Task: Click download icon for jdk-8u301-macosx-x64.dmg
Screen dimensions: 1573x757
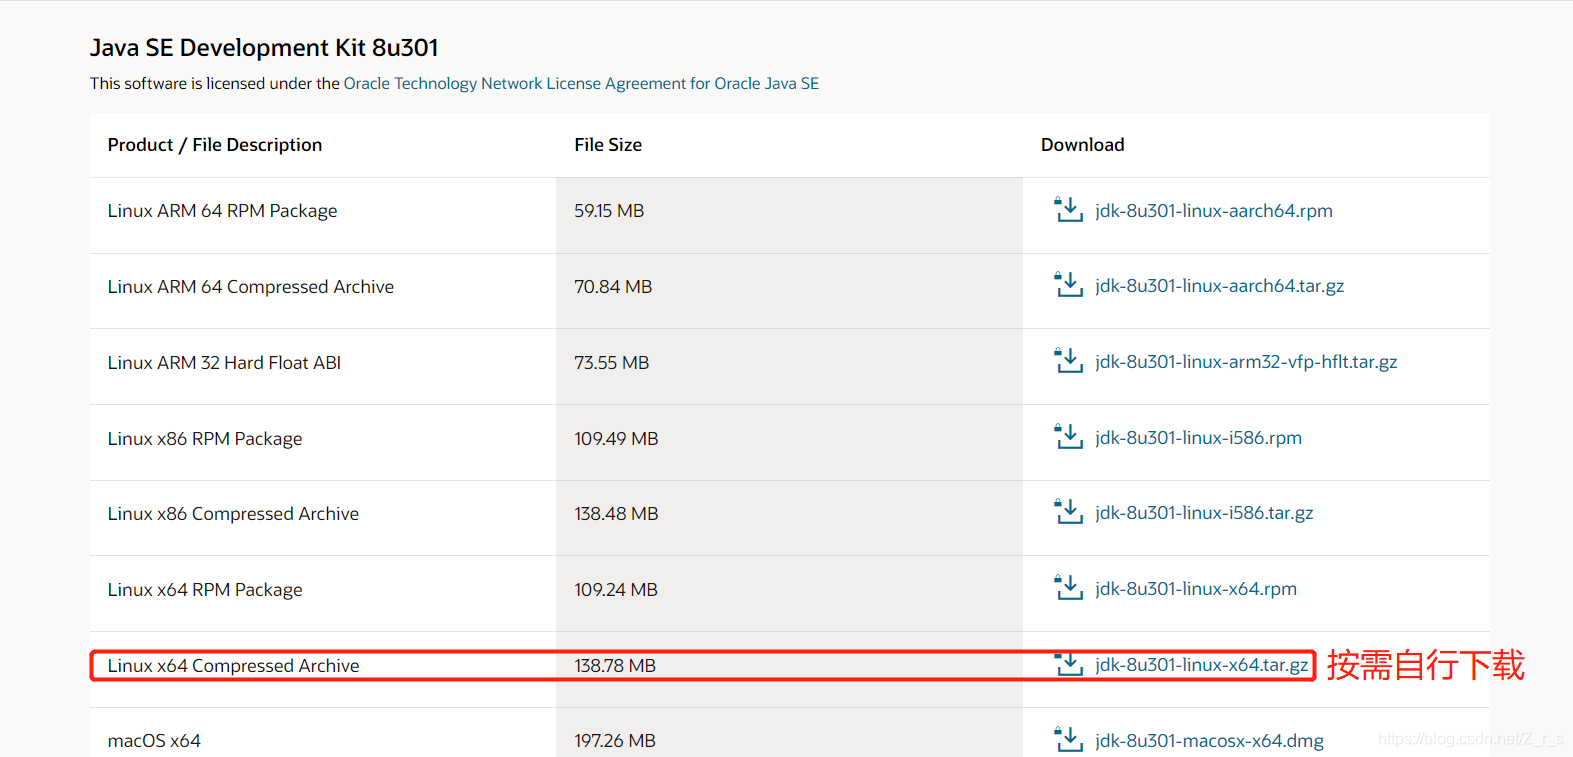Action: coord(1068,740)
